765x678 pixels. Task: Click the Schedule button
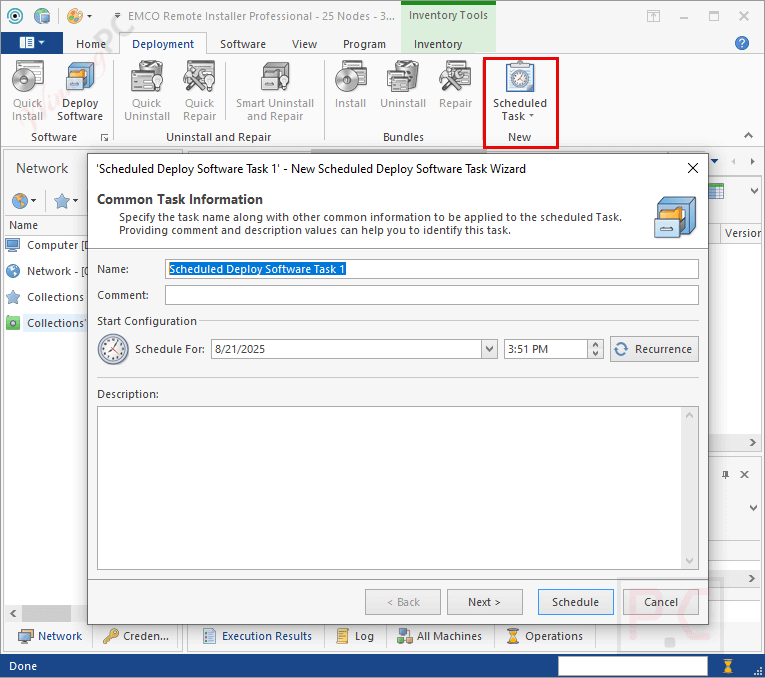pos(576,602)
